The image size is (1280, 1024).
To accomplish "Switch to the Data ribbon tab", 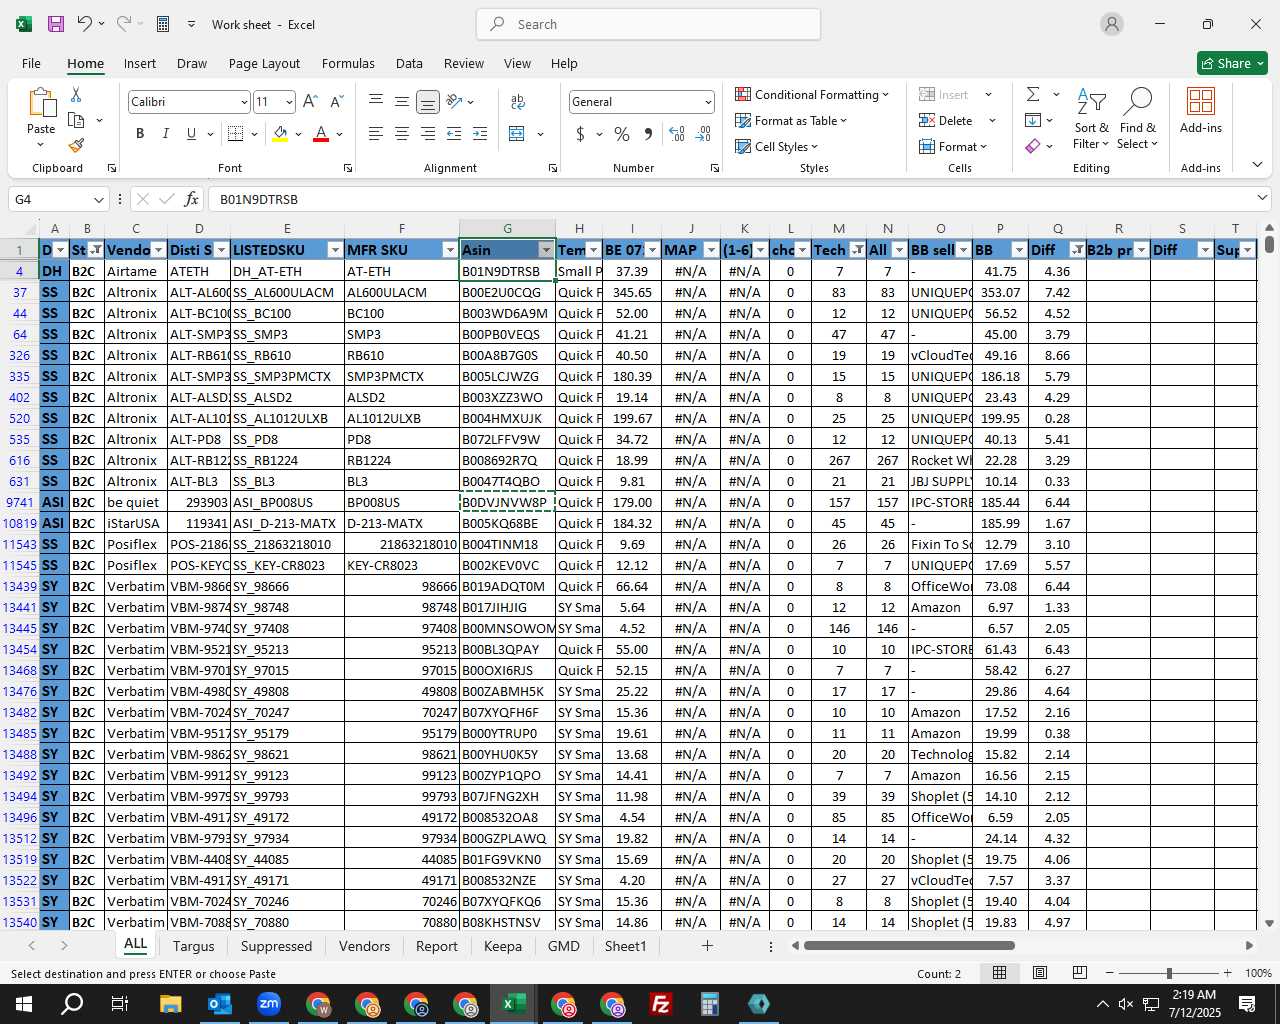I will (x=409, y=63).
